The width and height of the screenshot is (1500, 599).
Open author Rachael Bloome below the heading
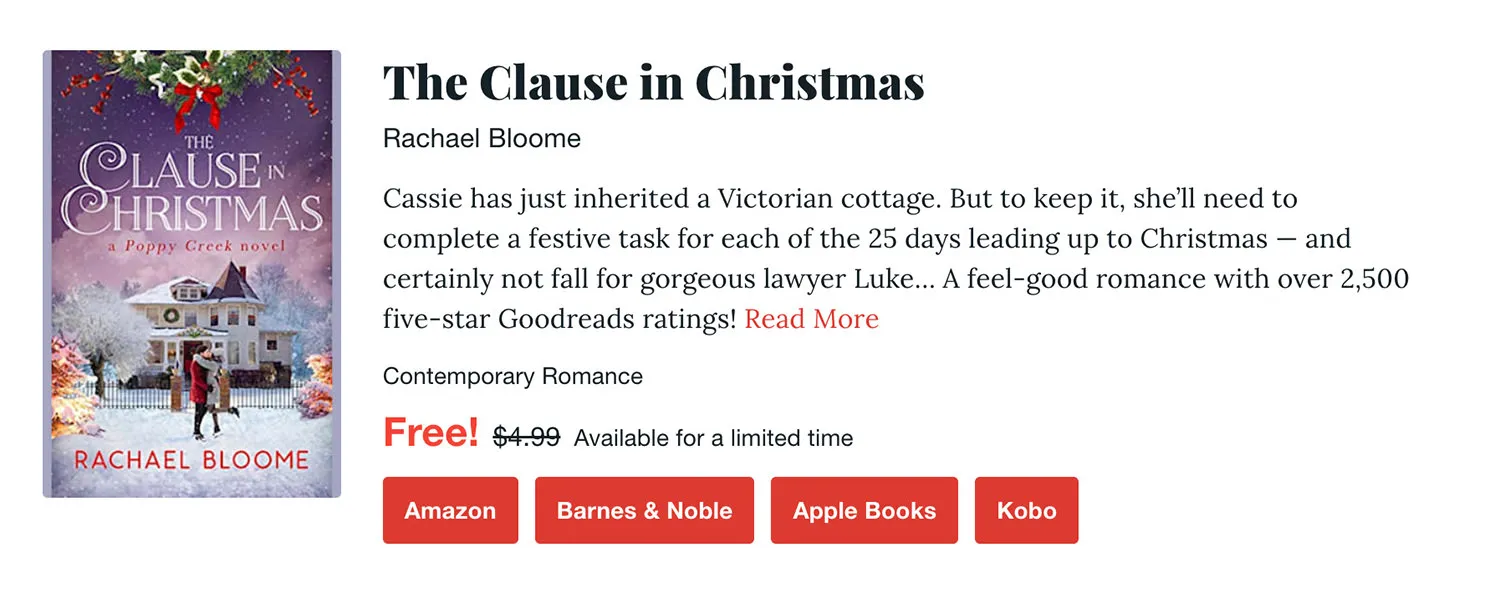coord(481,138)
